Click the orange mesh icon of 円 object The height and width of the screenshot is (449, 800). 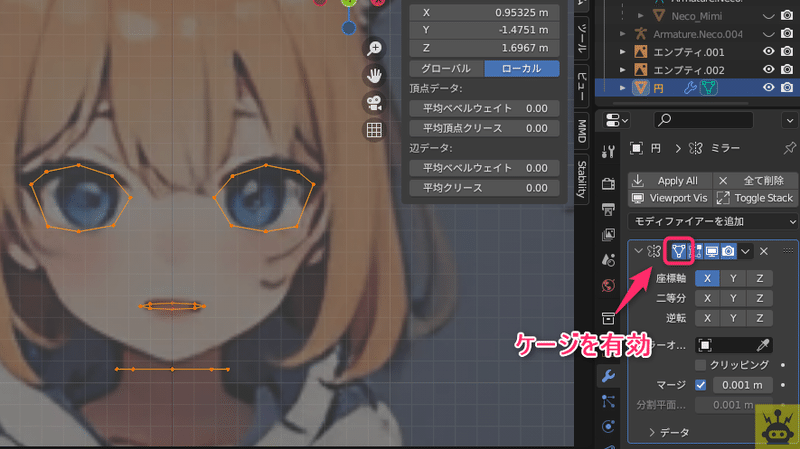pos(641,88)
